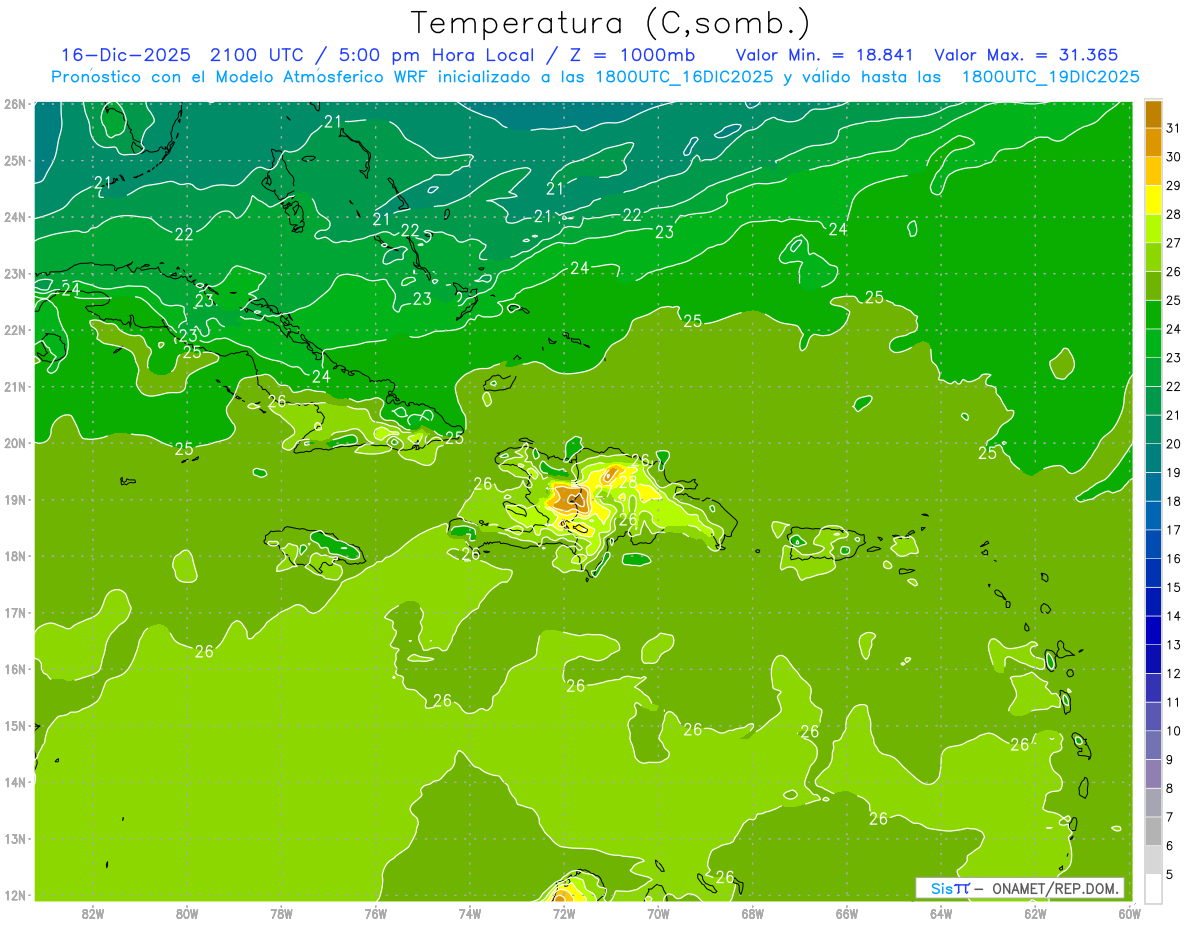The image size is (1200, 927).
Task: Click the brown-orange top segment of color bar
Action: click(x=1153, y=114)
